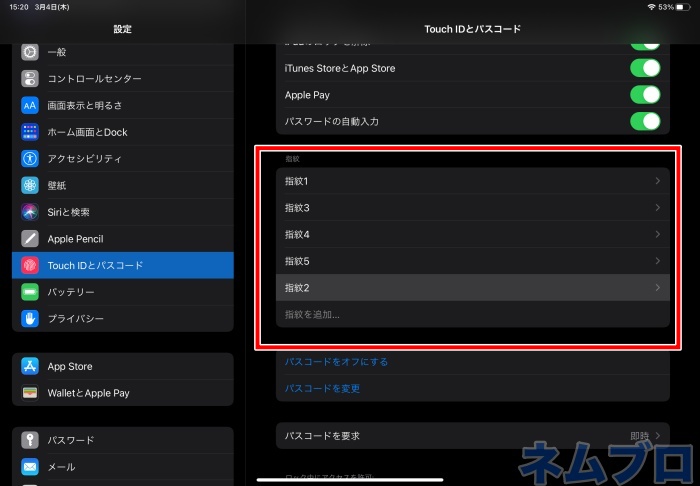Tap the Display & Brightness AA icon
The image size is (700, 486).
pyautogui.click(x=30, y=105)
